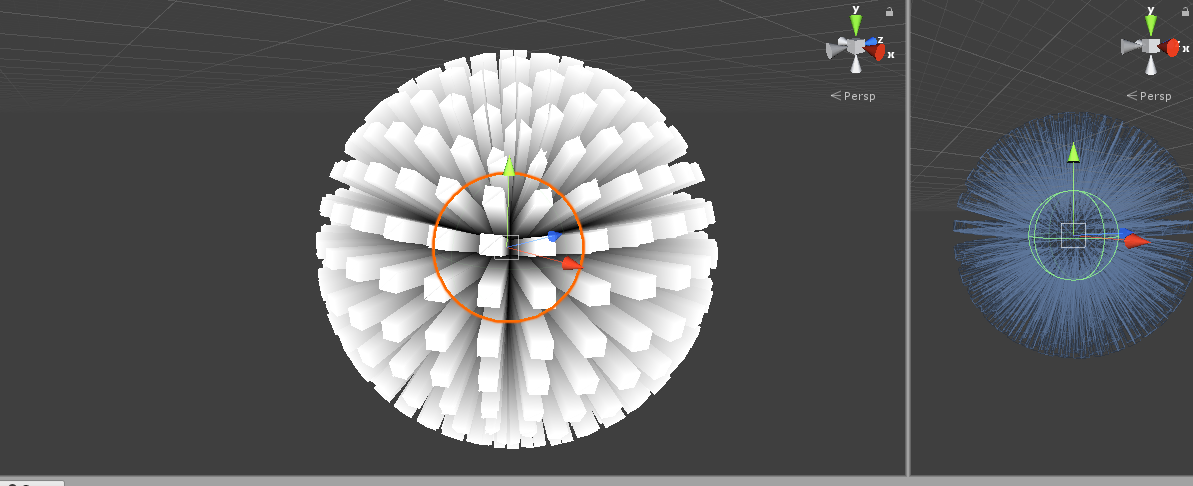Click red X-axis cone in wireframe view's orientation gizmo
Viewport: 1193px width, 486px height.
point(1171,47)
